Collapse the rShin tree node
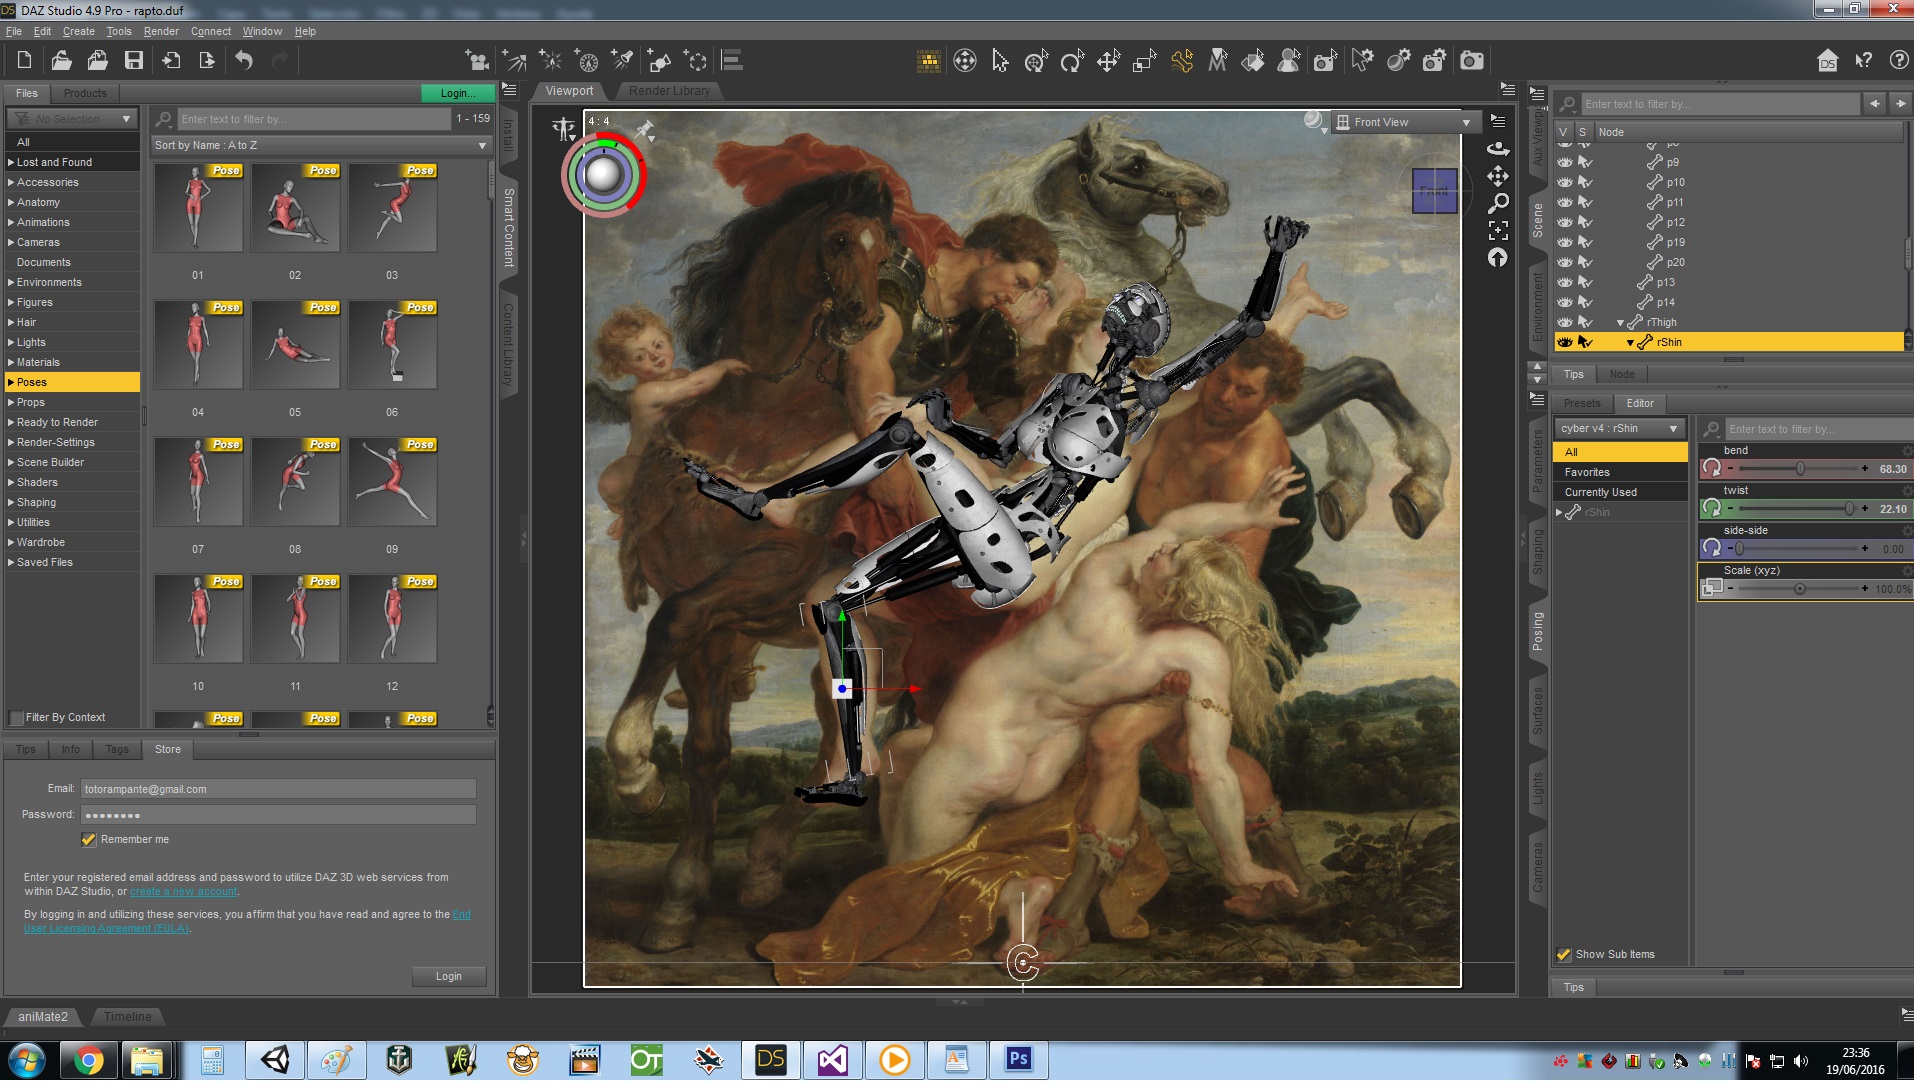The height and width of the screenshot is (1090, 1914). (1630, 343)
